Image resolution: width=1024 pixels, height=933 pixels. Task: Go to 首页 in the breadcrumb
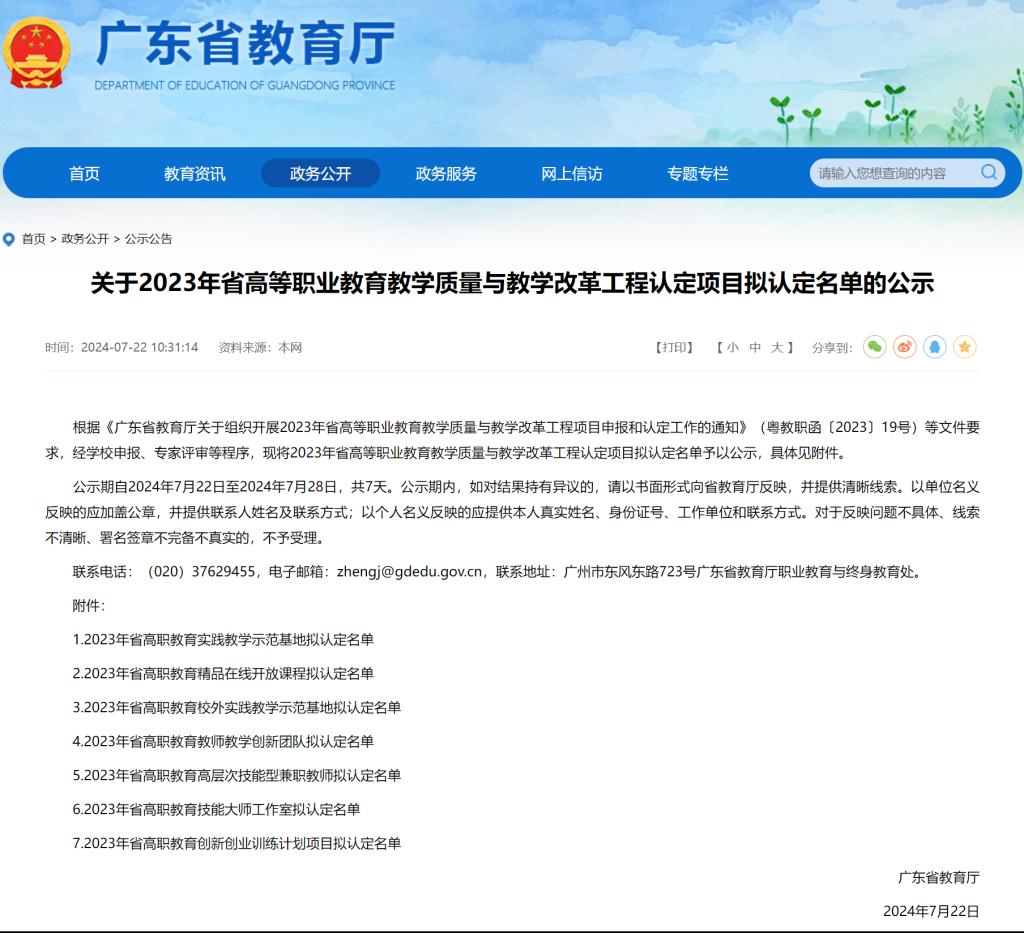point(33,239)
